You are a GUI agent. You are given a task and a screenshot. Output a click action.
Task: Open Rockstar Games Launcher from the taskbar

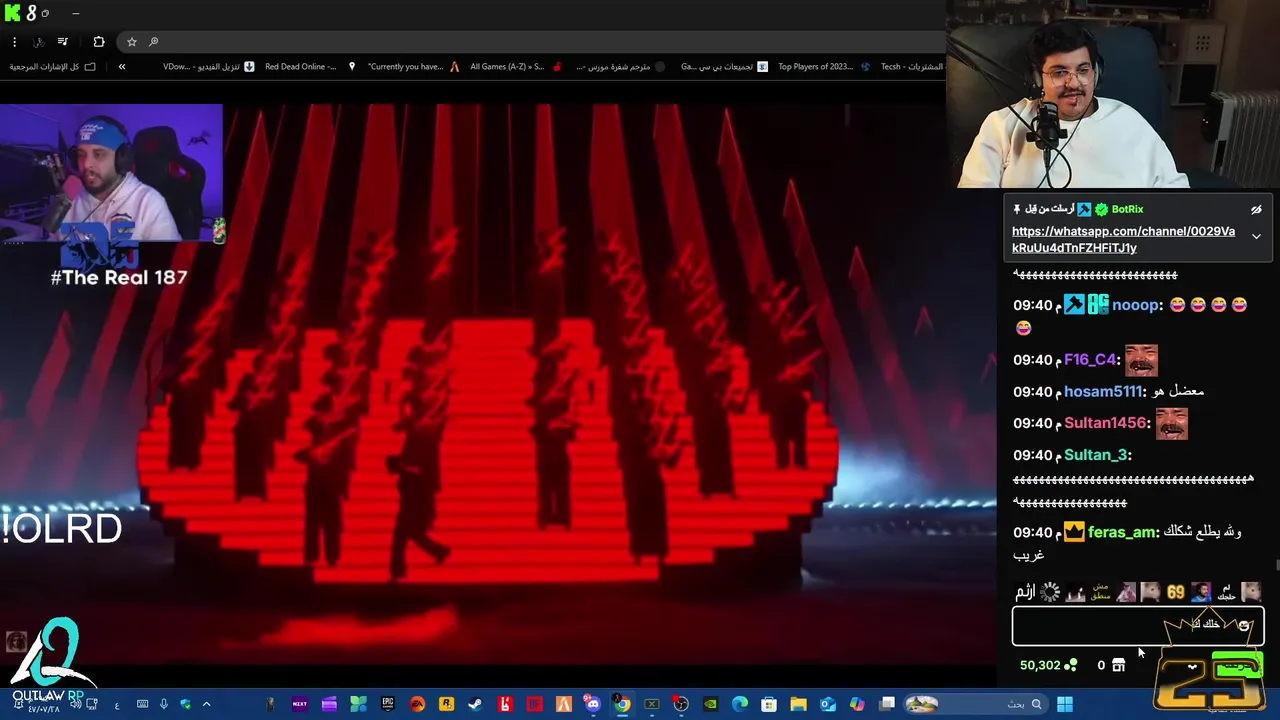446,705
